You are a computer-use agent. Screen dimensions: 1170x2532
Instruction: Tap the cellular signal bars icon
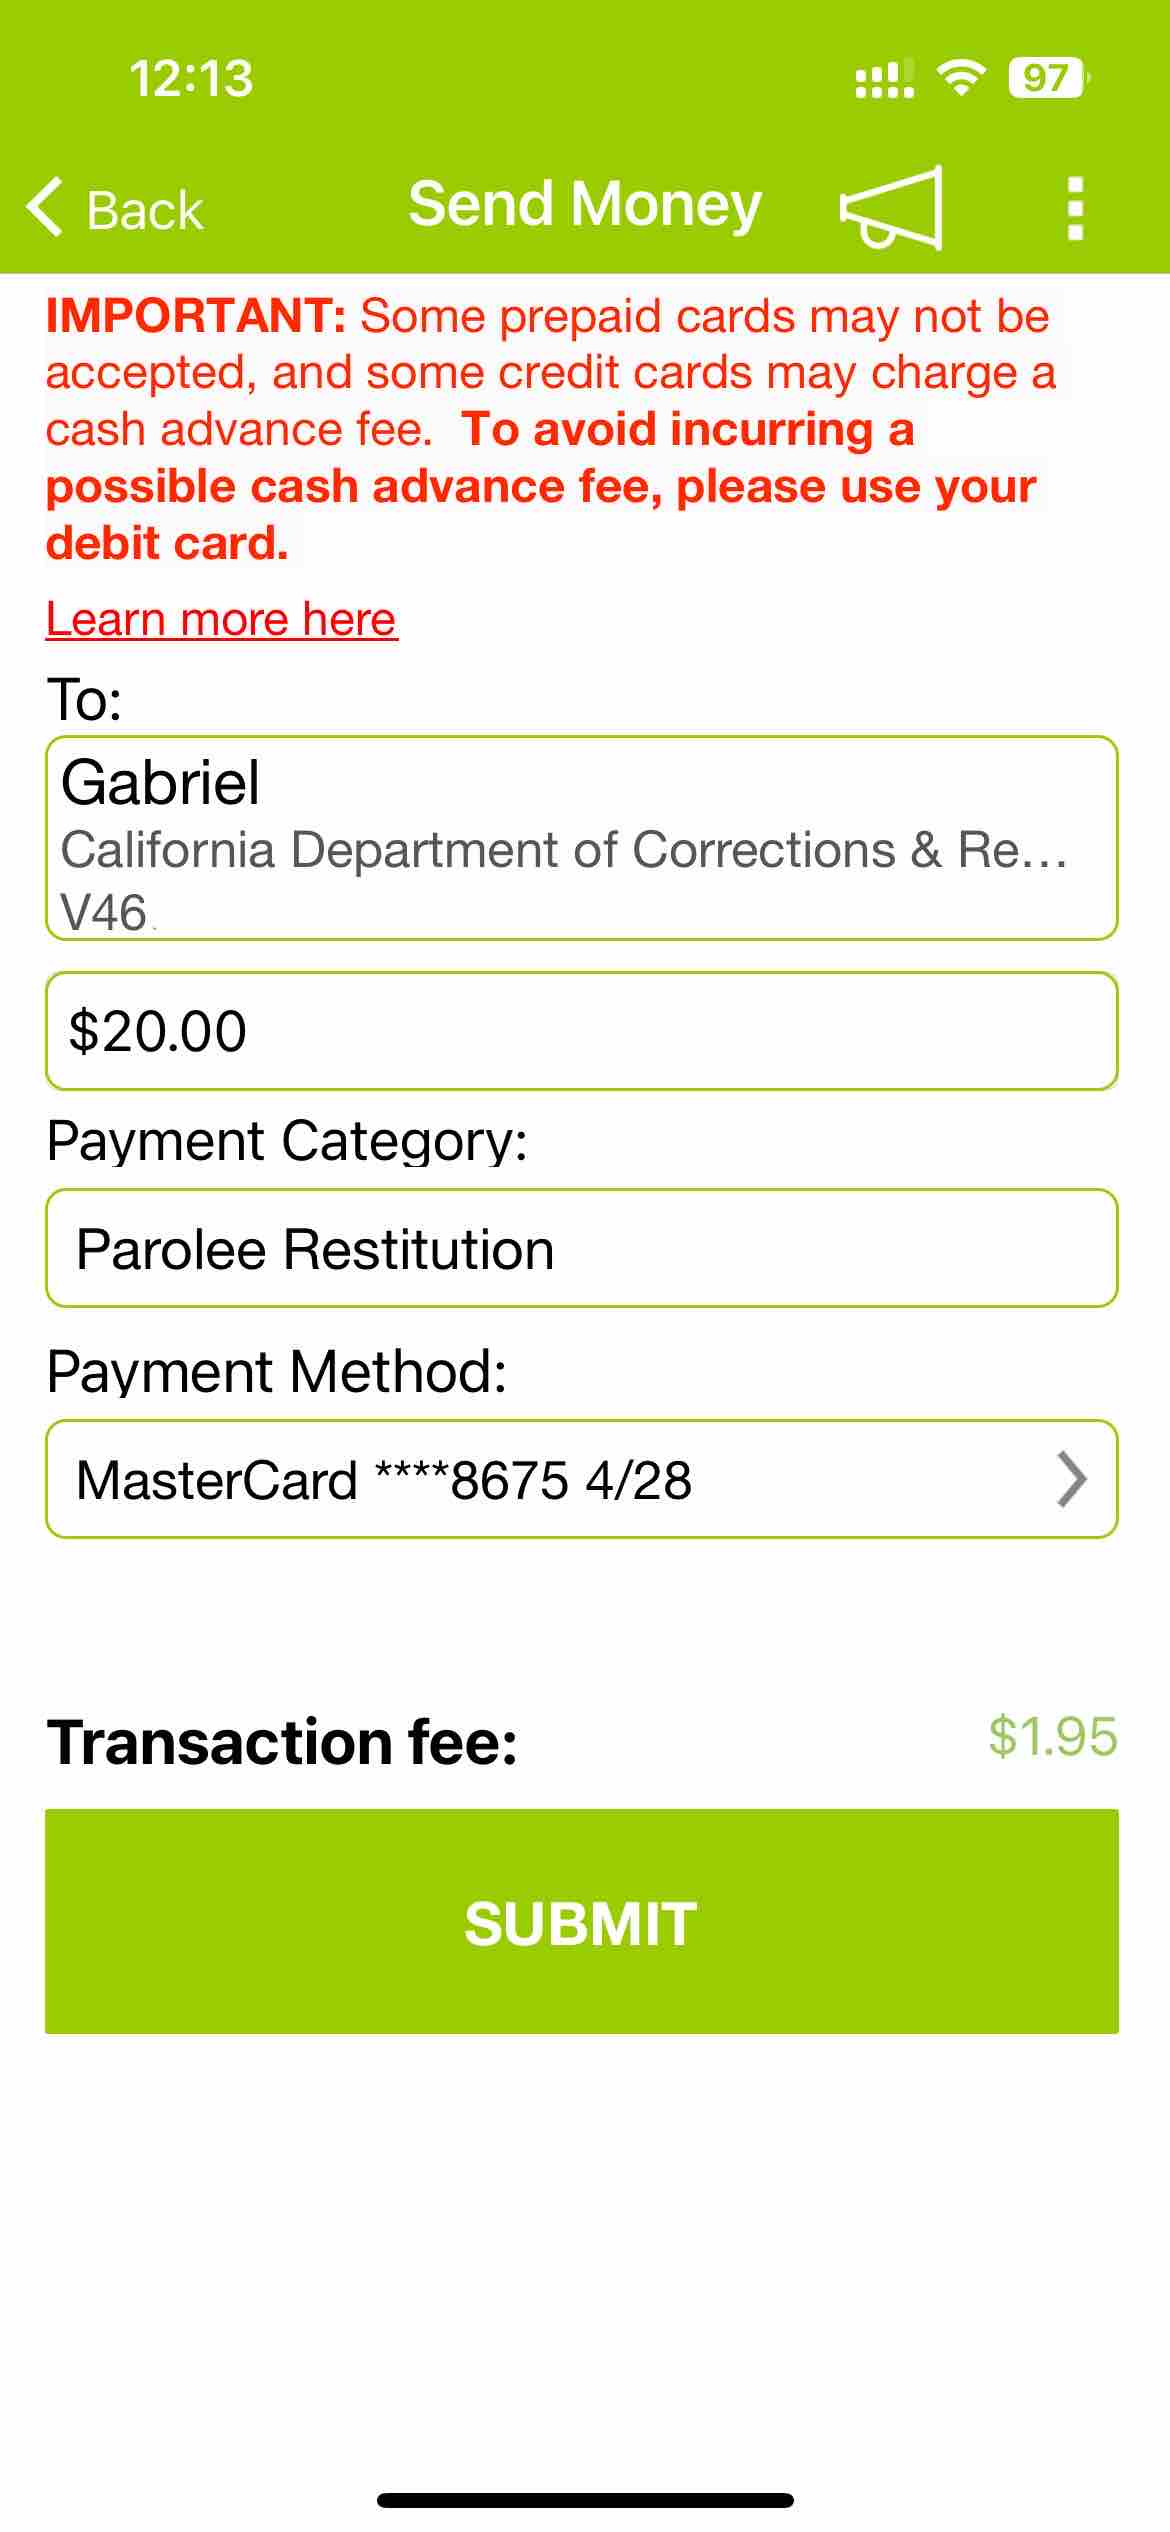(x=884, y=80)
